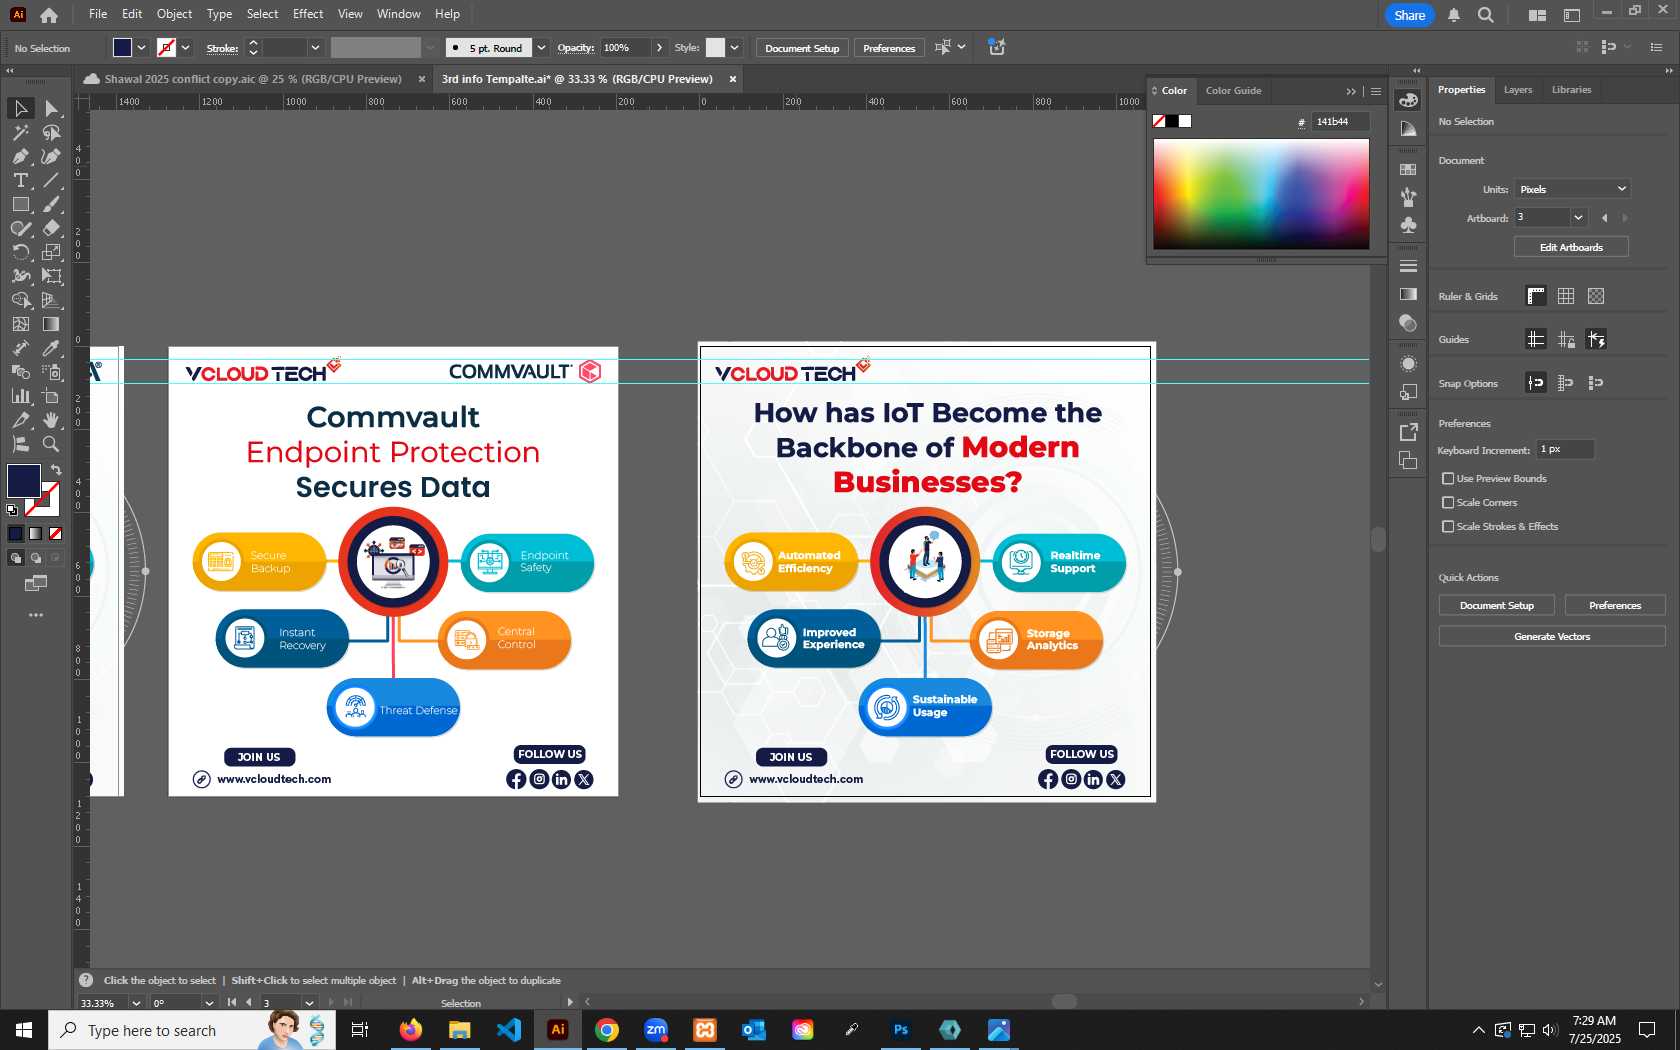The width and height of the screenshot is (1680, 1050).
Task: Click the Share button
Action: 1409,15
